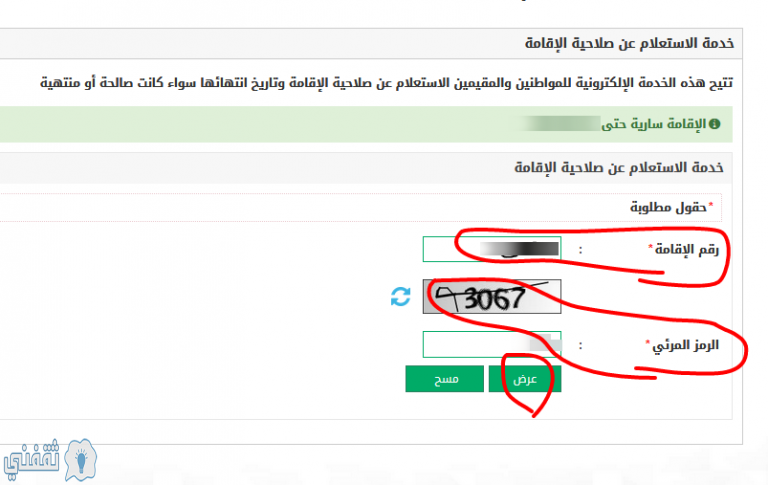The height and width of the screenshot is (485, 768).
Task: Refresh the captcha with blue arrows icon
Action: click(x=401, y=297)
